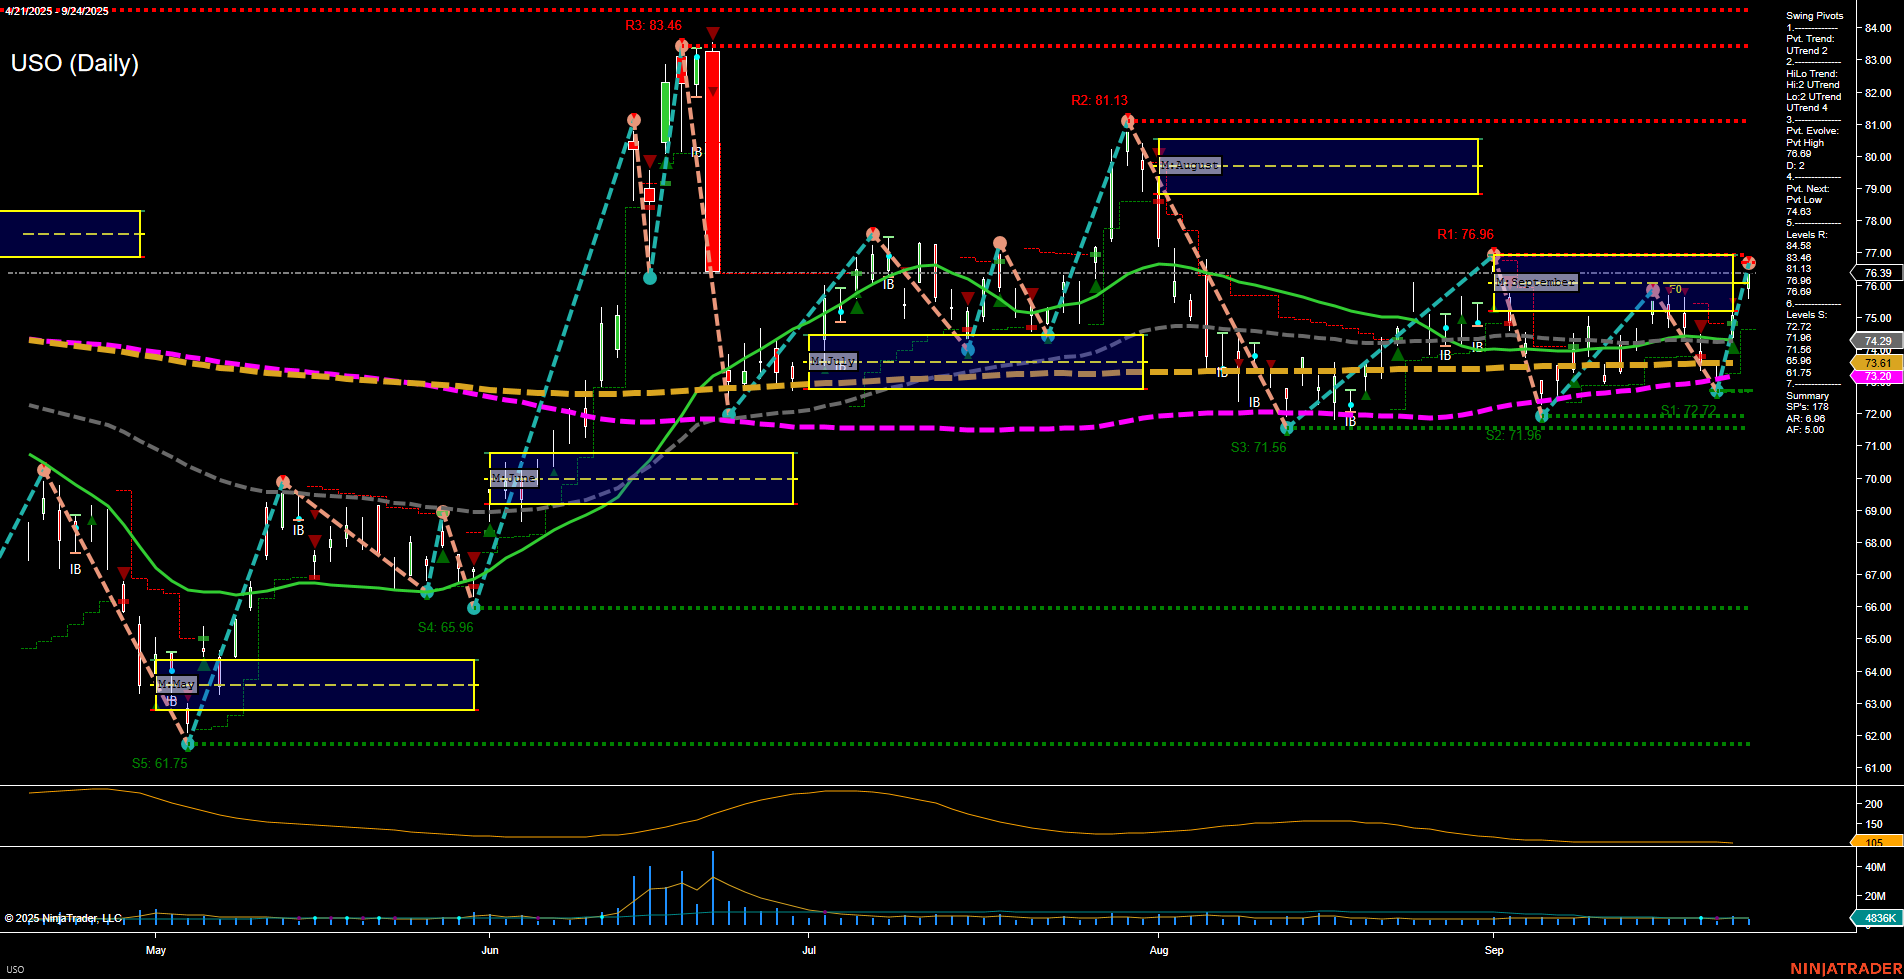Image resolution: width=1904 pixels, height=979 pixels.
Task: Select the salmon circle swing-high marker at R2 81.13
Action: [1126, 119]
